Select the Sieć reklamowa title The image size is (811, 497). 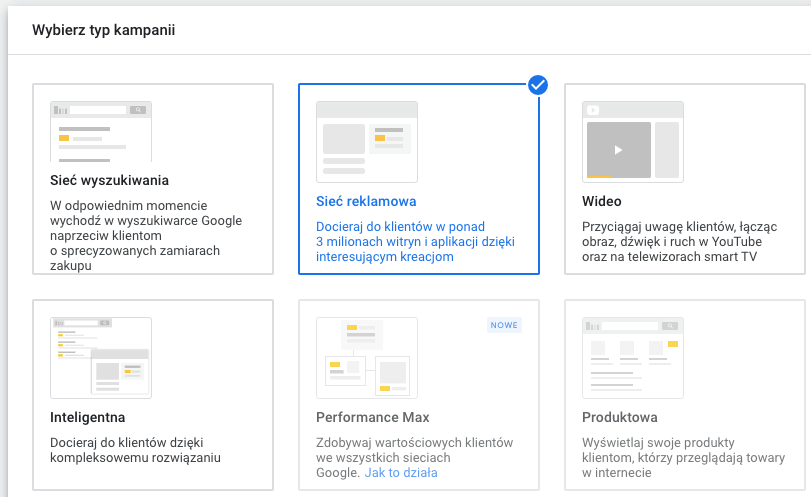366,201
